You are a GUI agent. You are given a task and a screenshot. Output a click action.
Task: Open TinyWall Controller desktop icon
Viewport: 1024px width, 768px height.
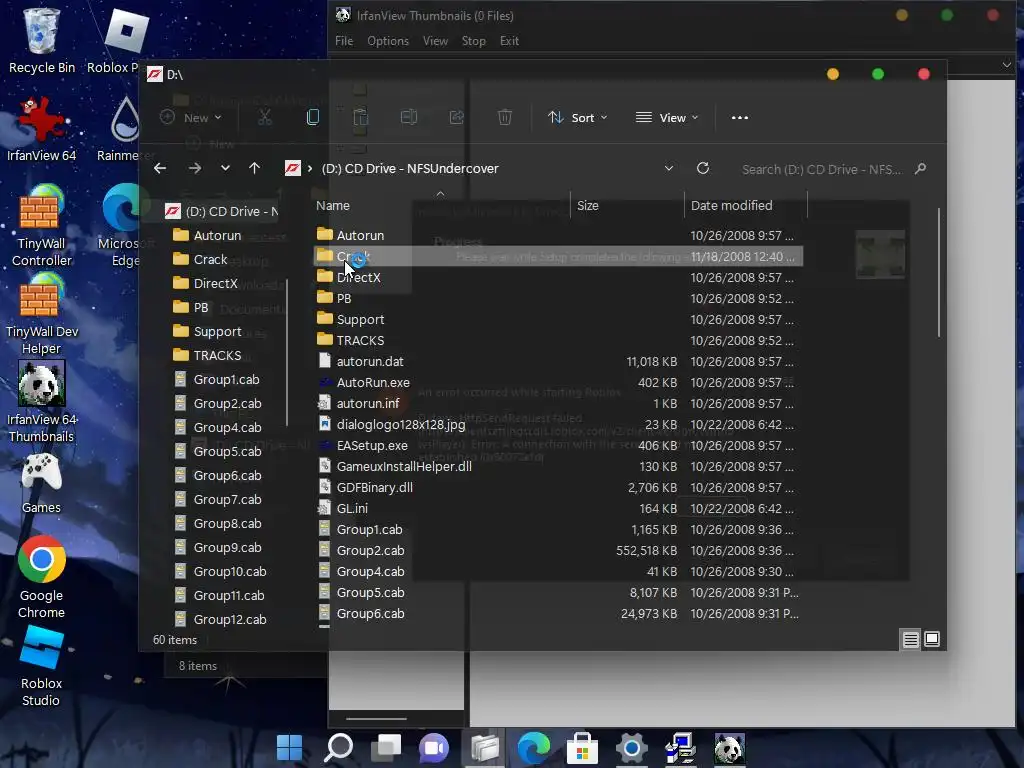(x=42, y=225)
